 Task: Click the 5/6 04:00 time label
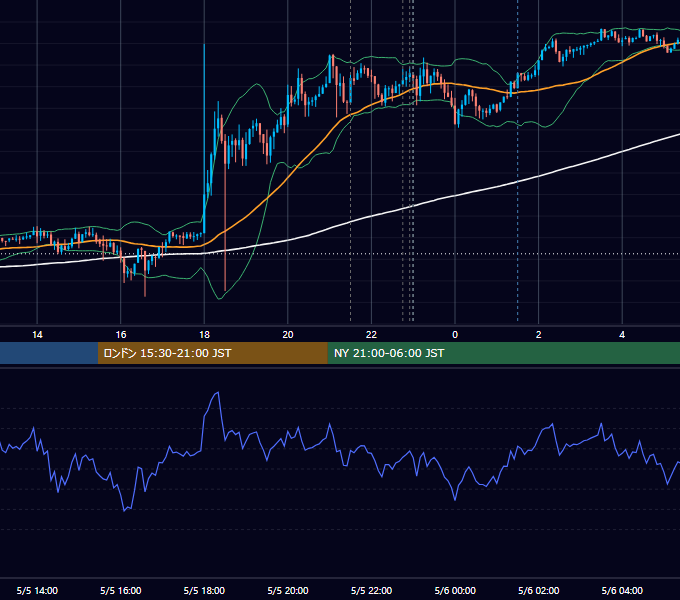pyautogui.click(x=622, y=590)
